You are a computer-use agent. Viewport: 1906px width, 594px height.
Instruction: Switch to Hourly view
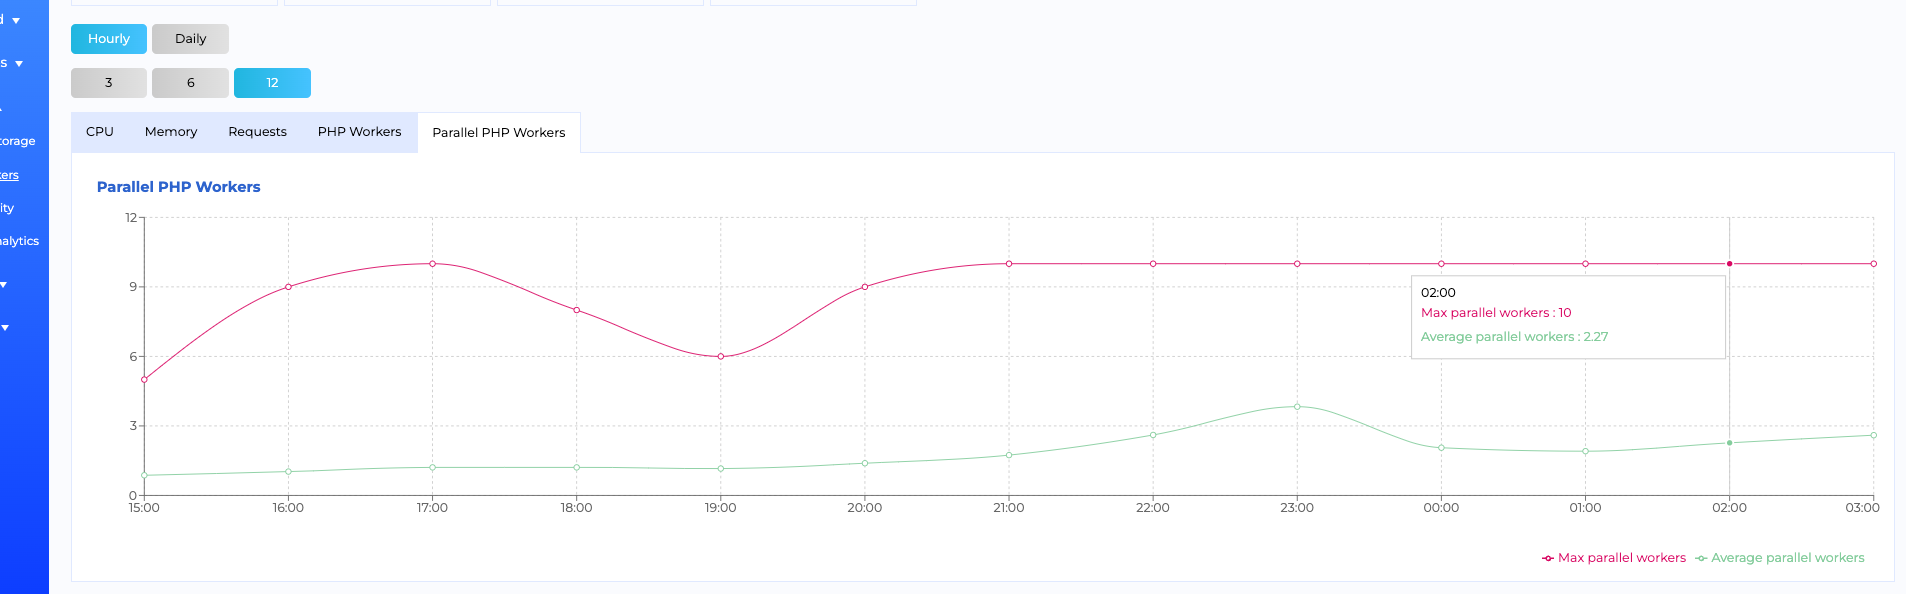coord(109,39)
